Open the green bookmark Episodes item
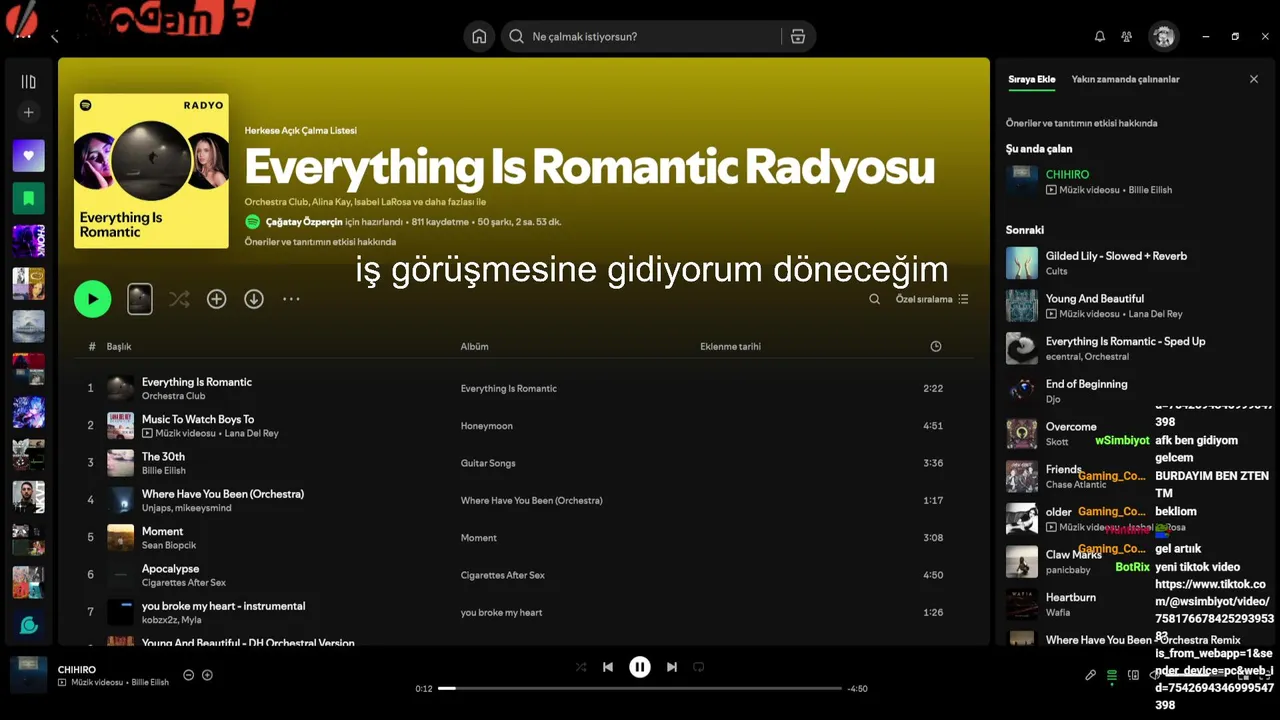 tap(28, 198)
